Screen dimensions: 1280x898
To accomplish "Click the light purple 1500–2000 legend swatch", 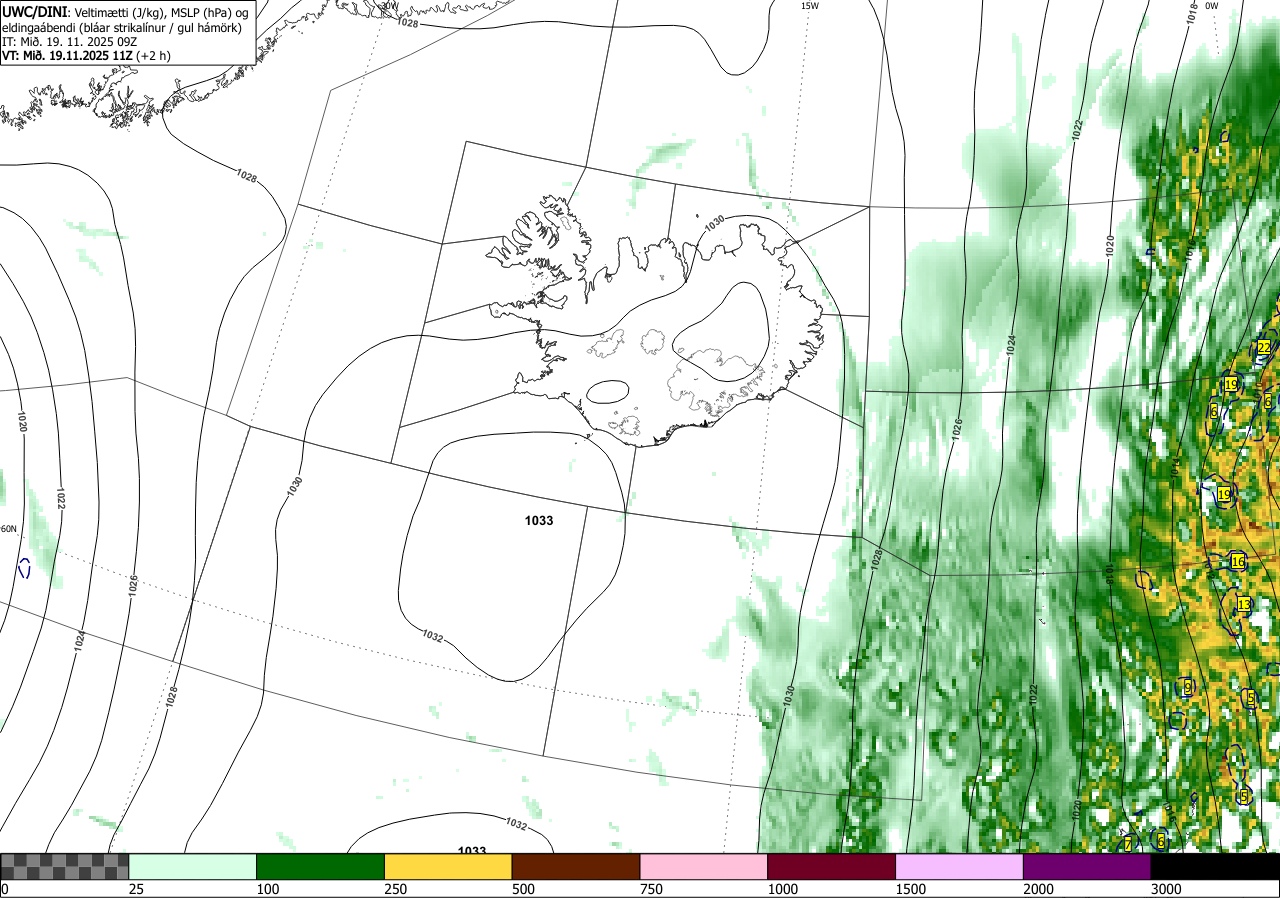I will click(x=960, y=866).
